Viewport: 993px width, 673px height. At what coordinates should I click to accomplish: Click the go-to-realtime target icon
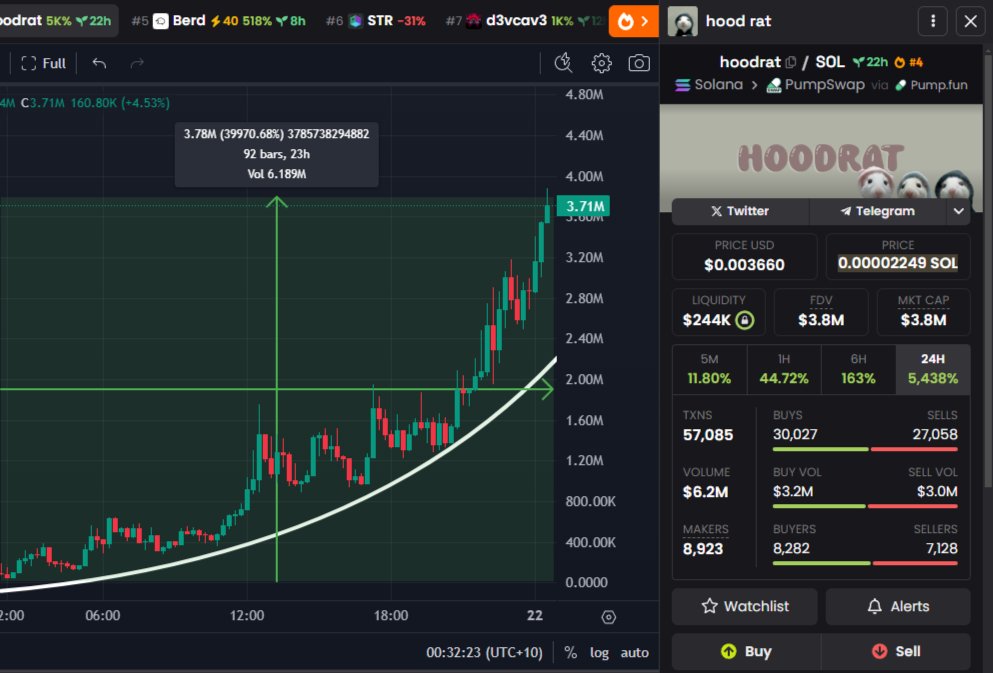pyautogui.click(x=609, y=617)
